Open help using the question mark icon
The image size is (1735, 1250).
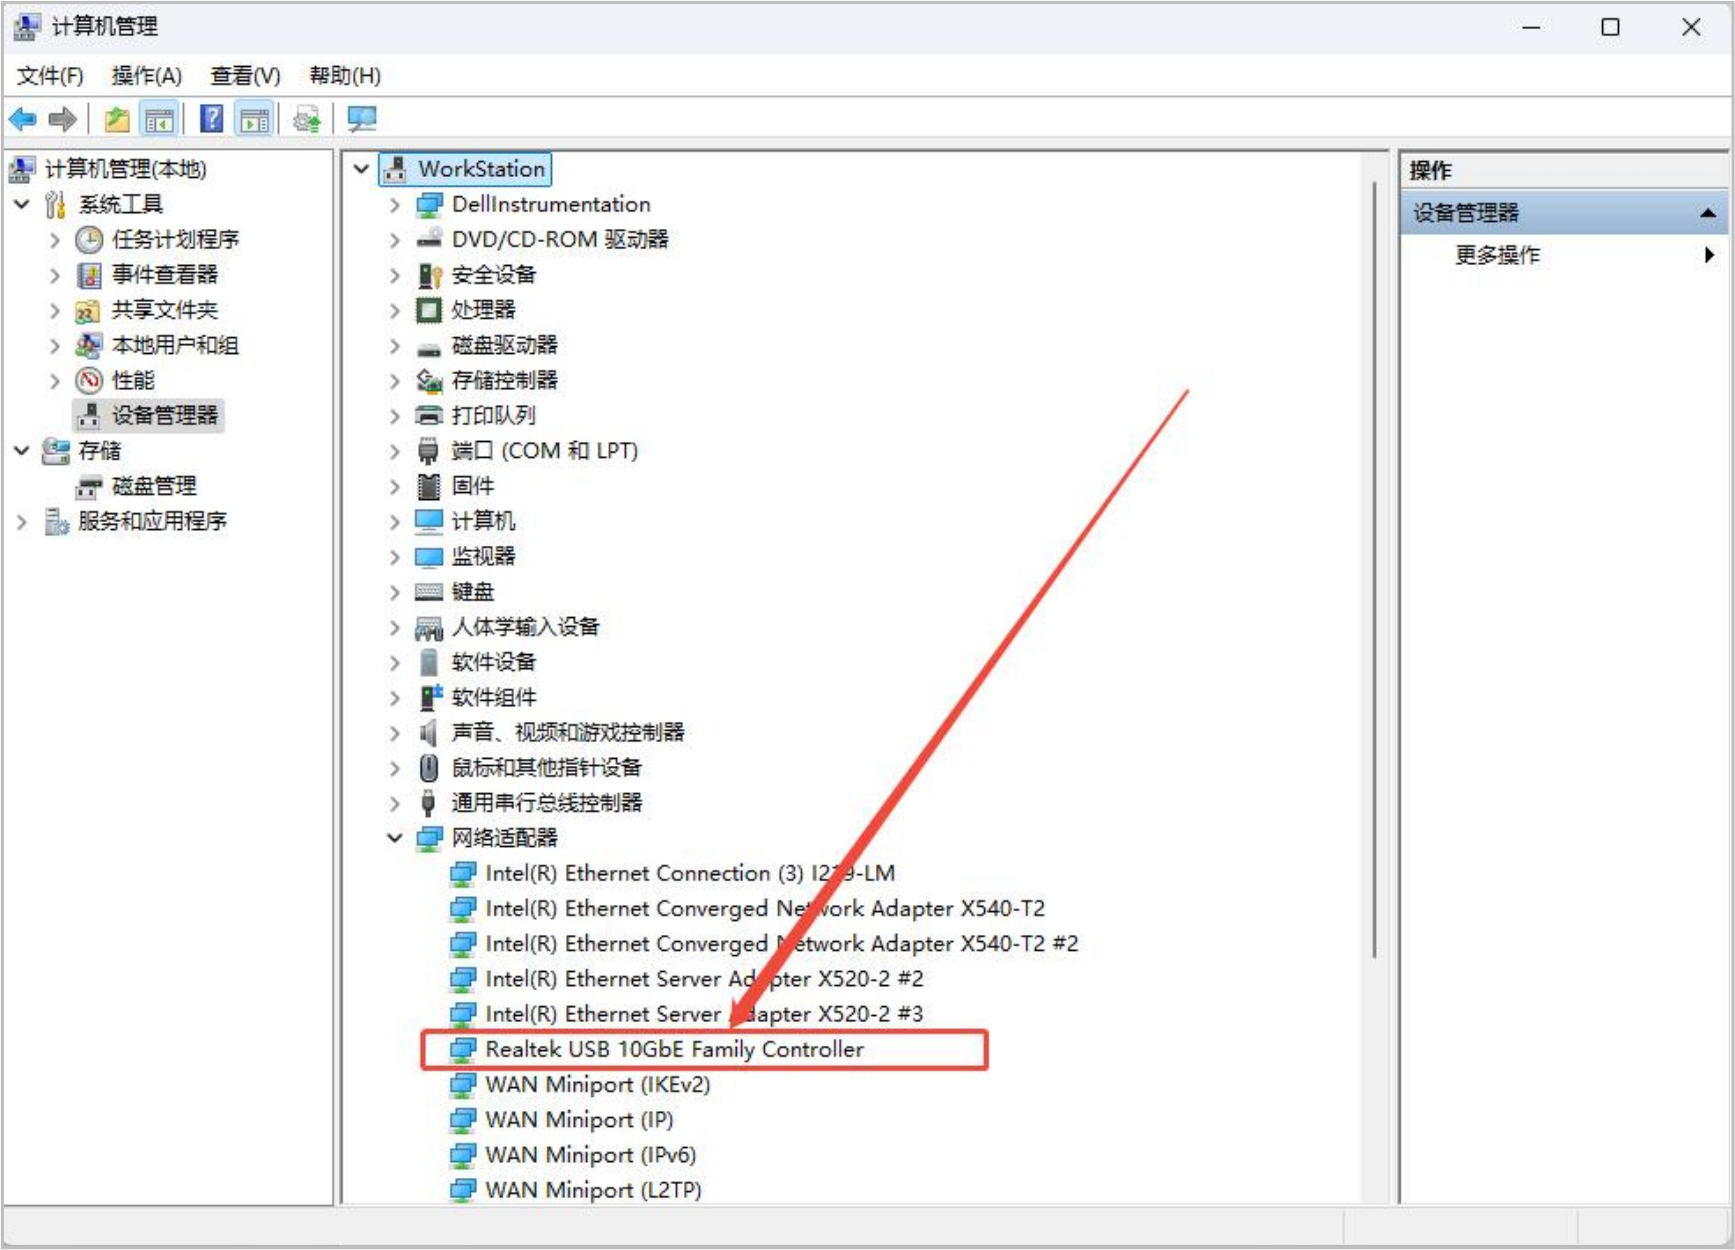211,119
